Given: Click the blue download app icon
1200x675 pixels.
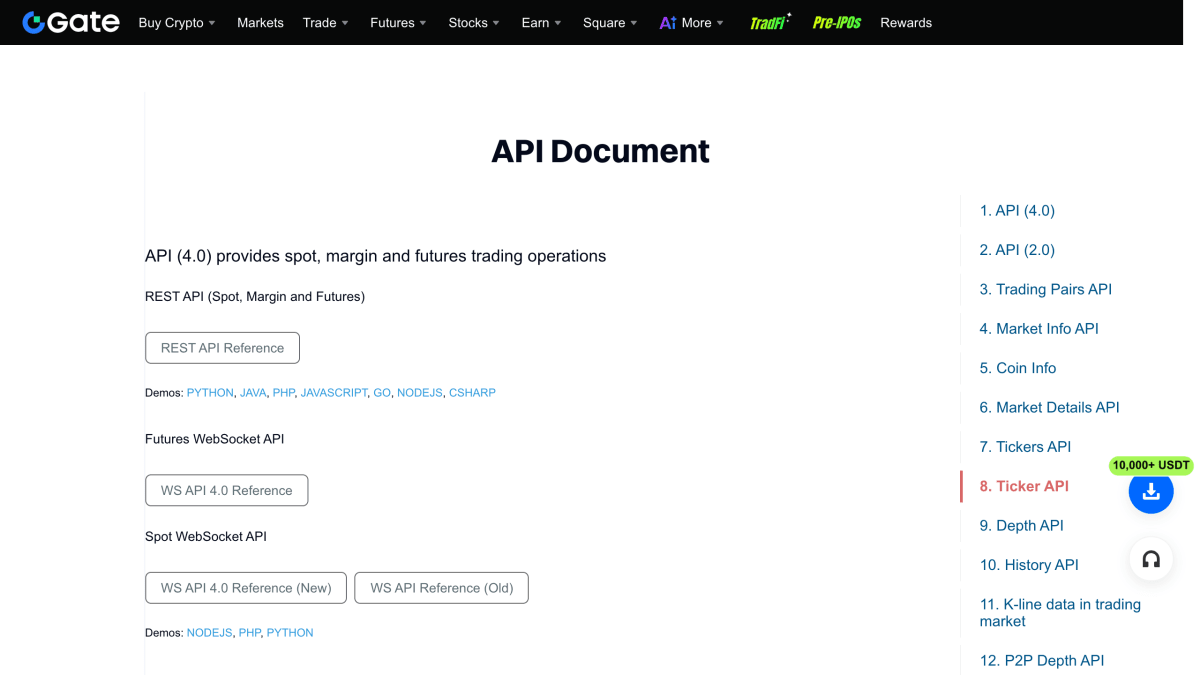Looking at the screenshot, I should 1151,491.
